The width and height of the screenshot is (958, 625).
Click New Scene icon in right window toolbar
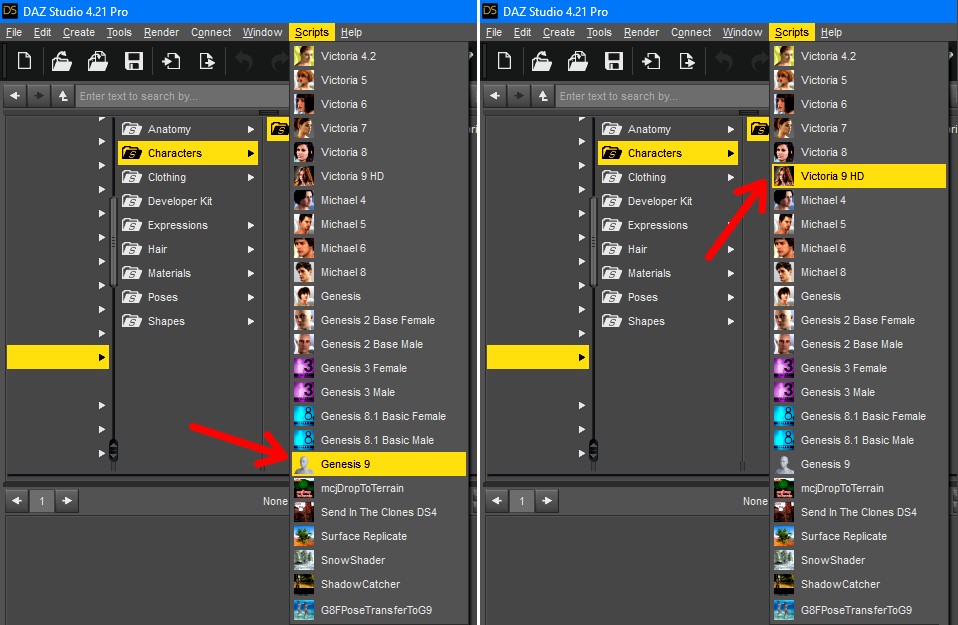coord(505,60)
